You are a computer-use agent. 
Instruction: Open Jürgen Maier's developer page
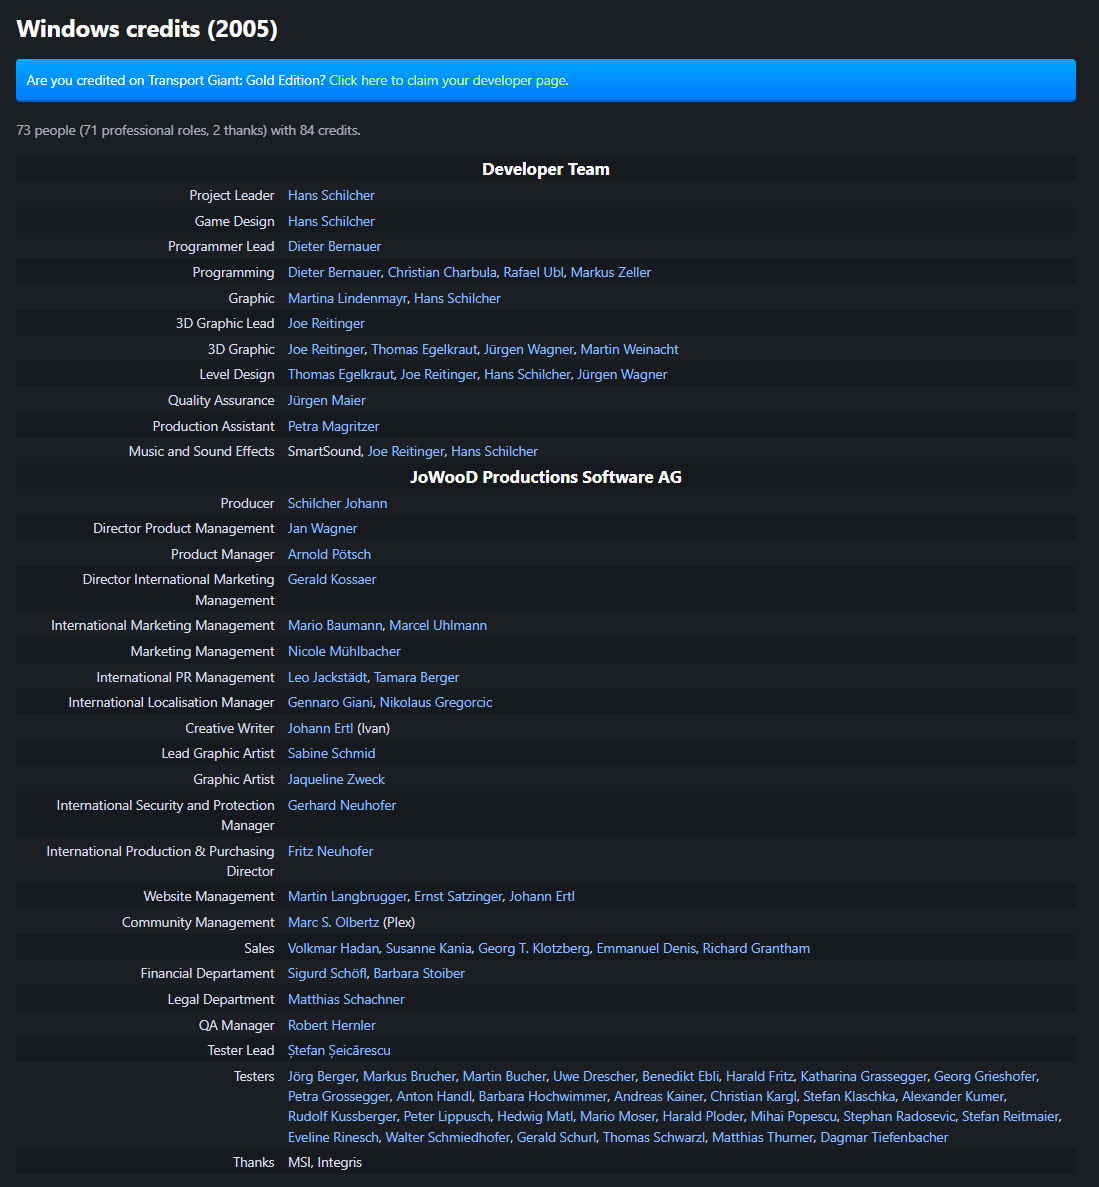(326, 400)
